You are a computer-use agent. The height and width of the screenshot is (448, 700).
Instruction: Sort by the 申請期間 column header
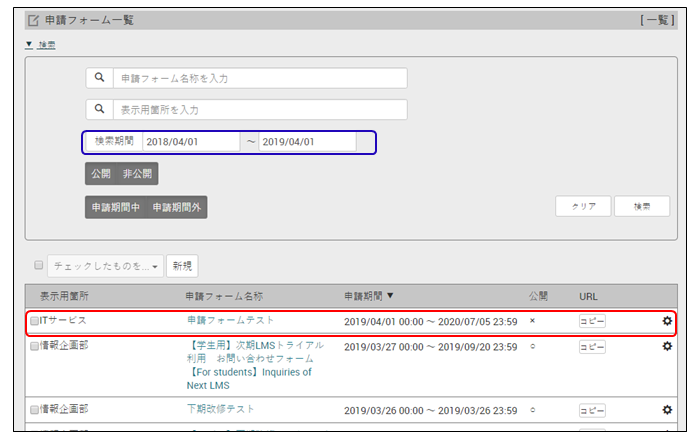pyautogui.click(x=369, y=296)
